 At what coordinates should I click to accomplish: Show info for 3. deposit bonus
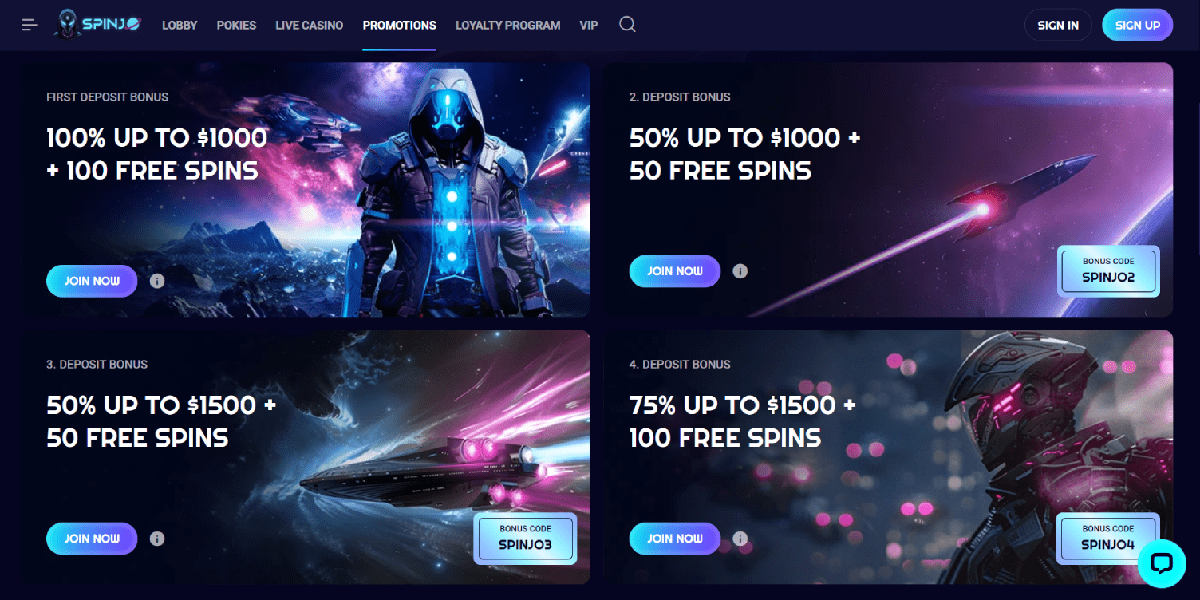pyautogui.click(x=157, y=538)
